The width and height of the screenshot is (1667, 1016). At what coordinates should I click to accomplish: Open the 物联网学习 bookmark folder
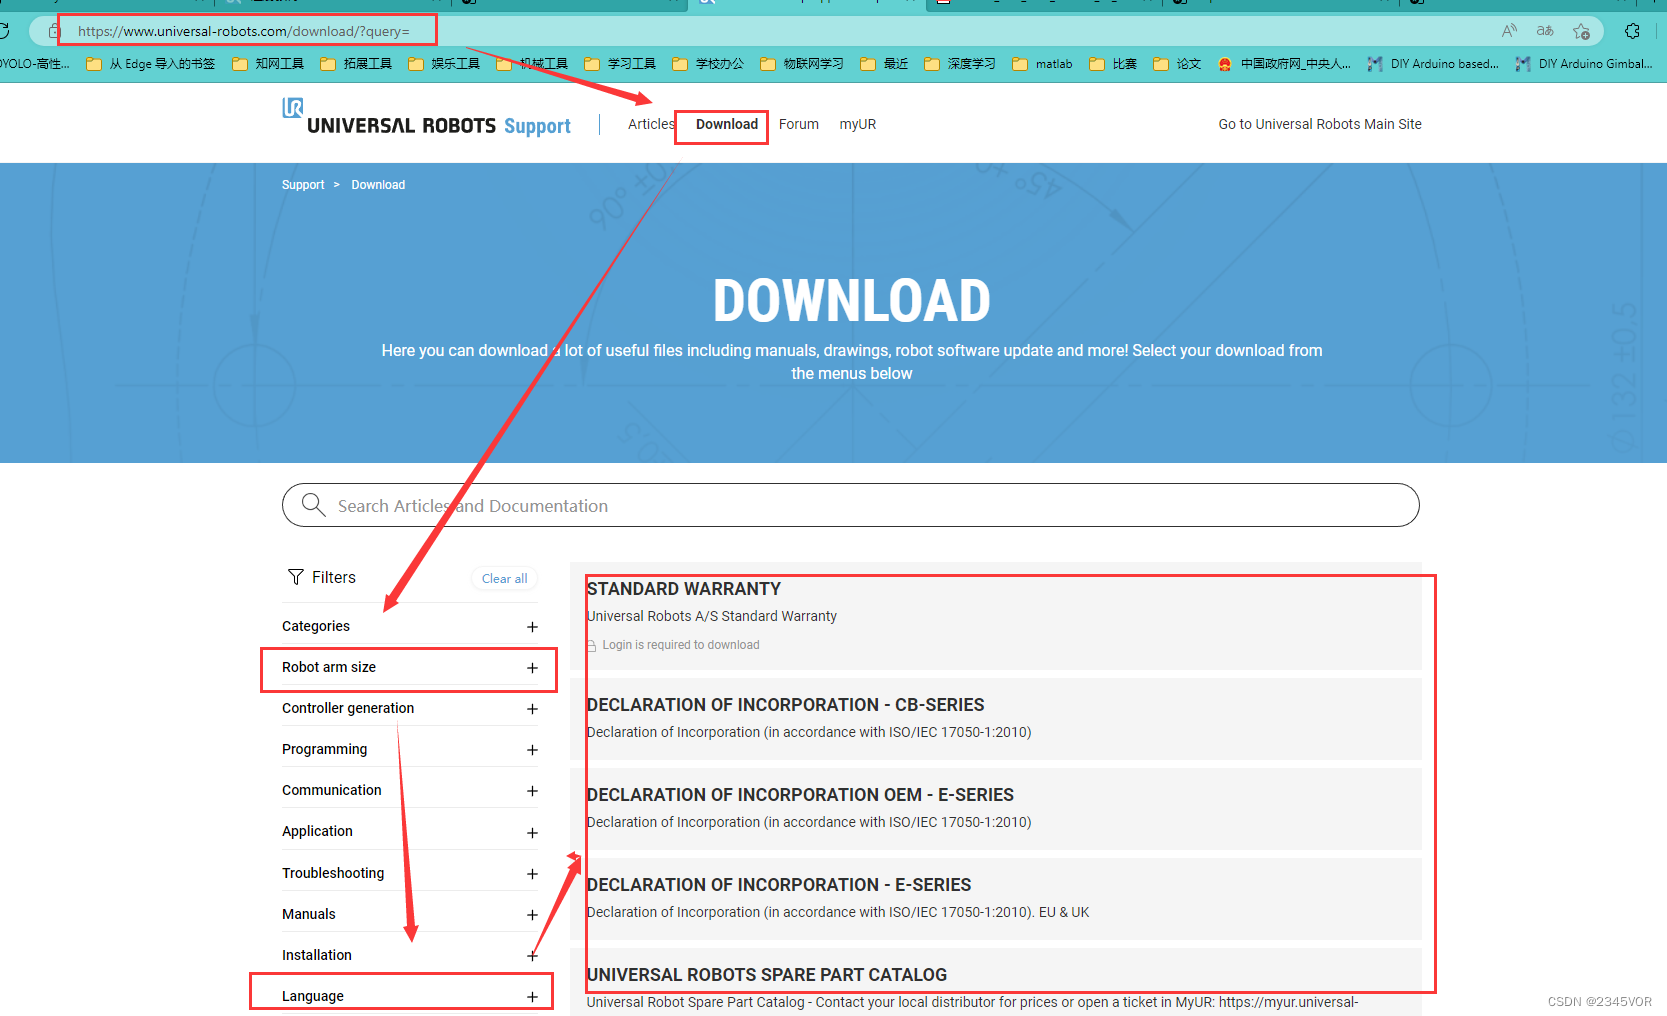[802, 64]
